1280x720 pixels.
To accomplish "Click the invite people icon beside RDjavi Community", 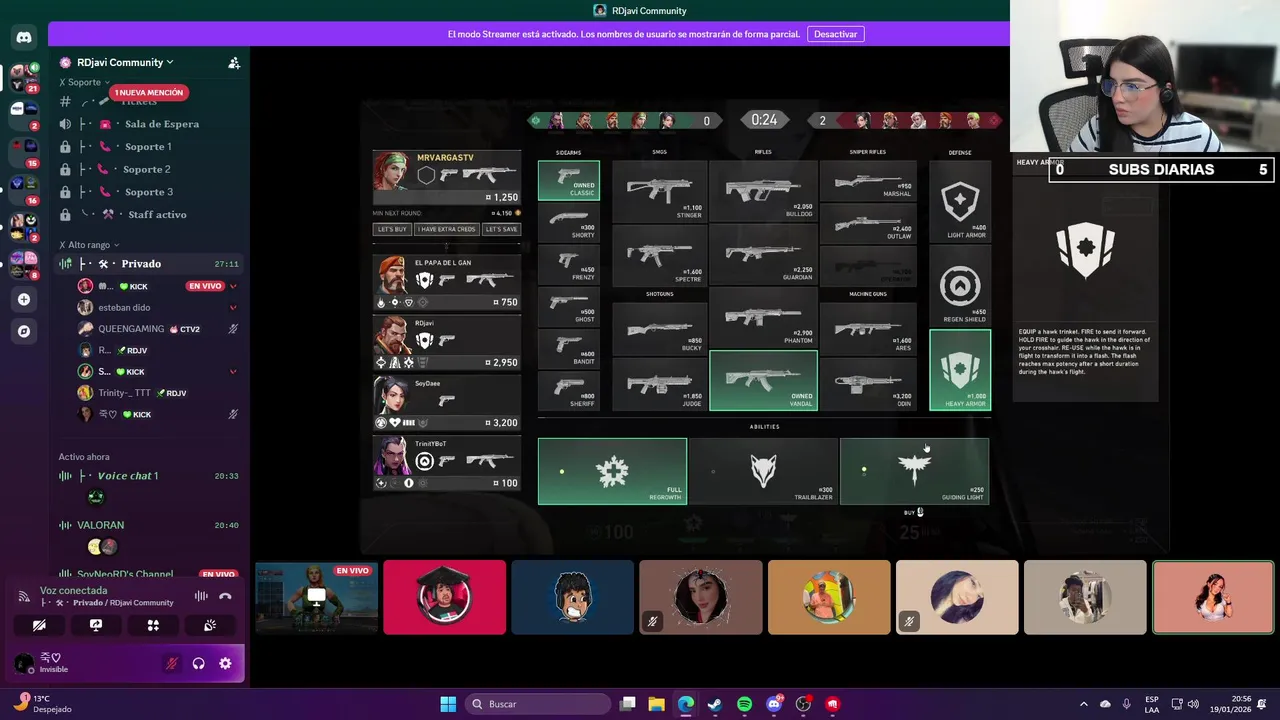I will coord(234,62).
